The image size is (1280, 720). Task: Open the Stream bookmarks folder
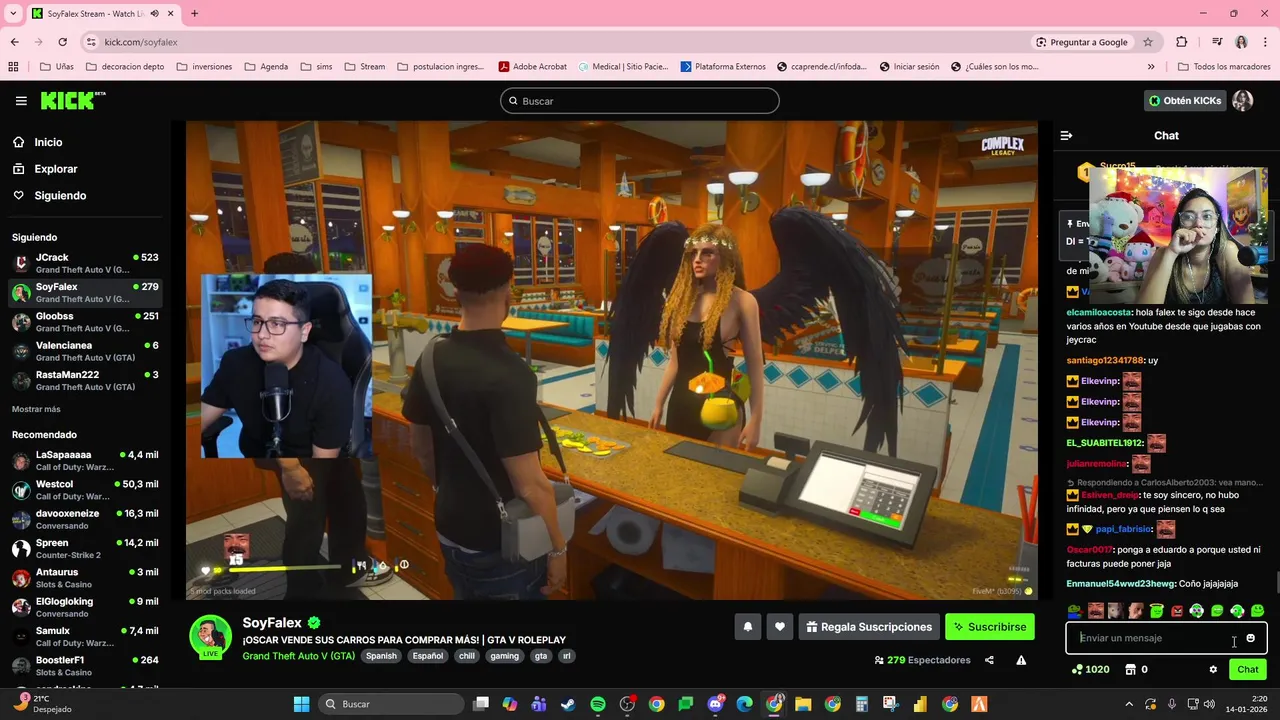(364, 67)
